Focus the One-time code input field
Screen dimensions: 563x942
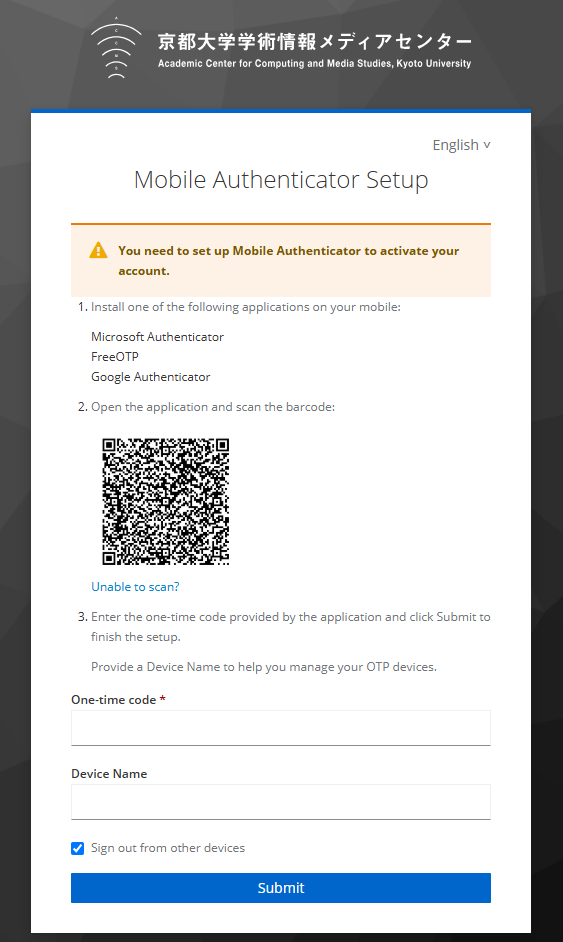281,728
